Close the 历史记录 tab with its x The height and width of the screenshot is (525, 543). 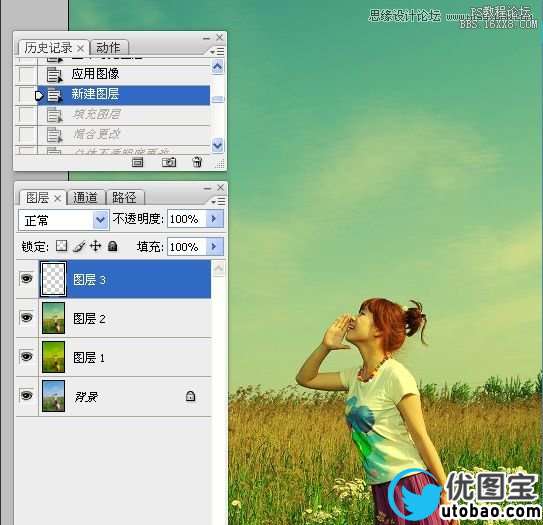[80, 48]
